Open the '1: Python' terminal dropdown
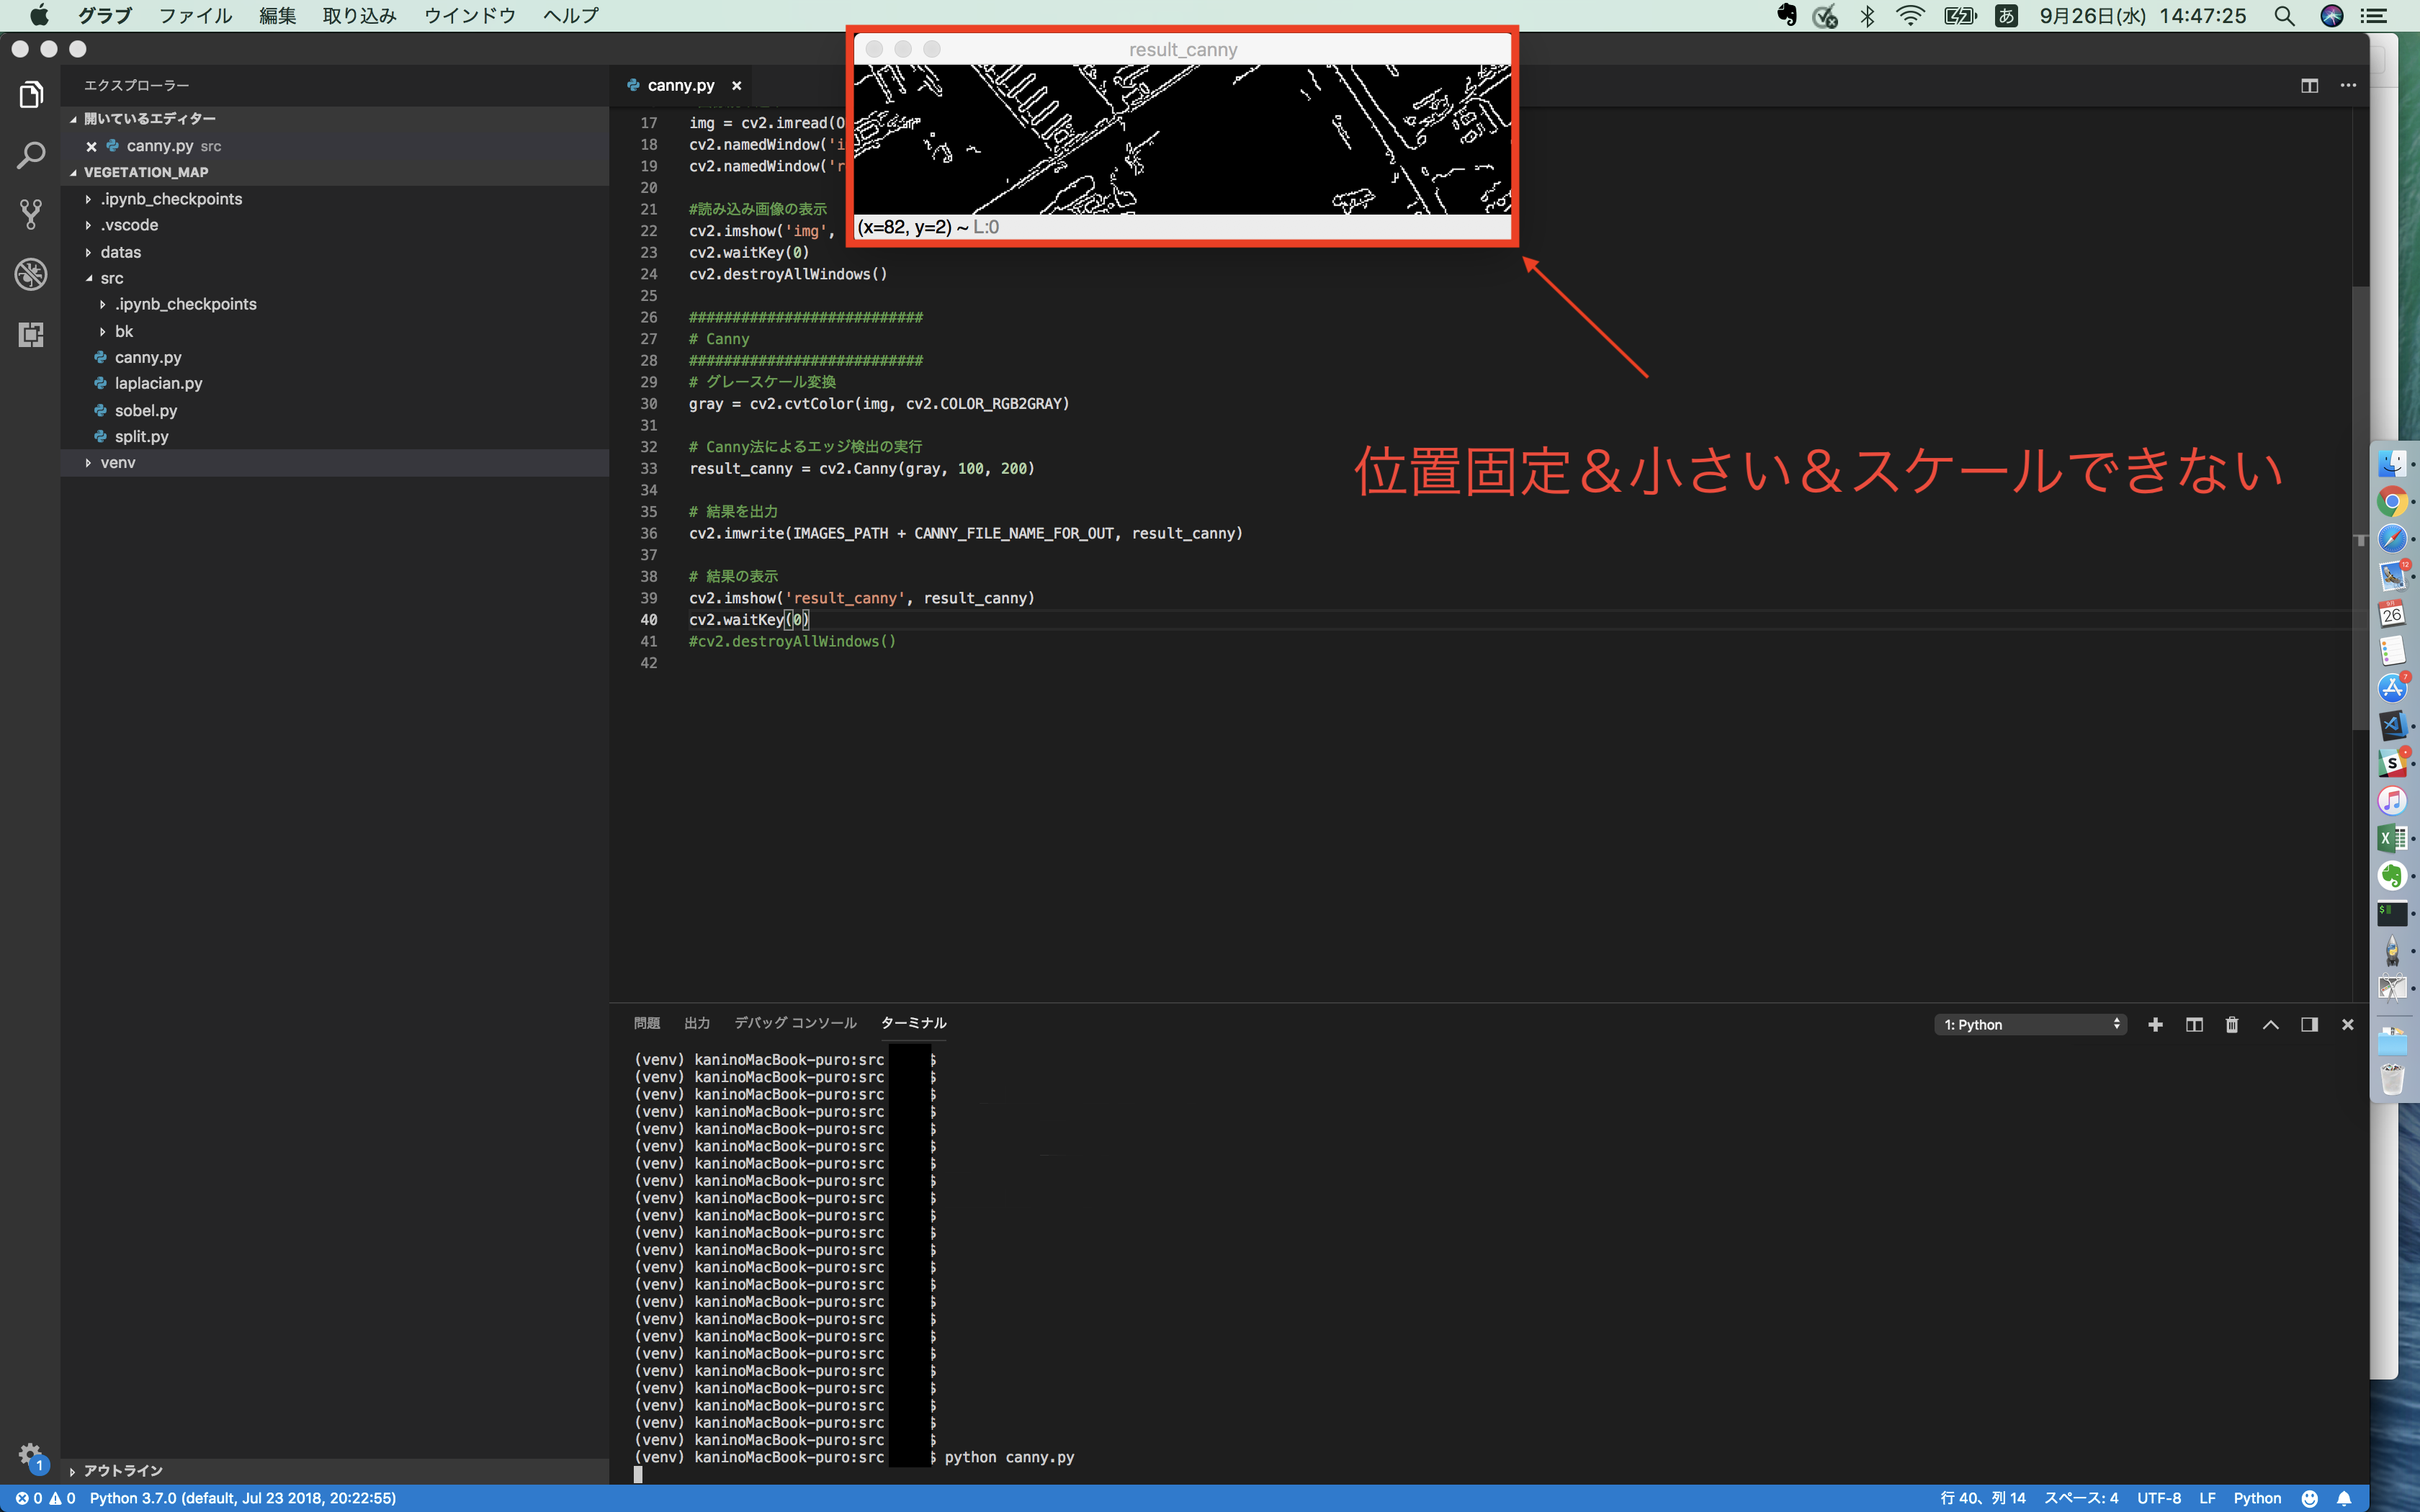This screenshot has height=1512, width=2420. point(2030,1024)
